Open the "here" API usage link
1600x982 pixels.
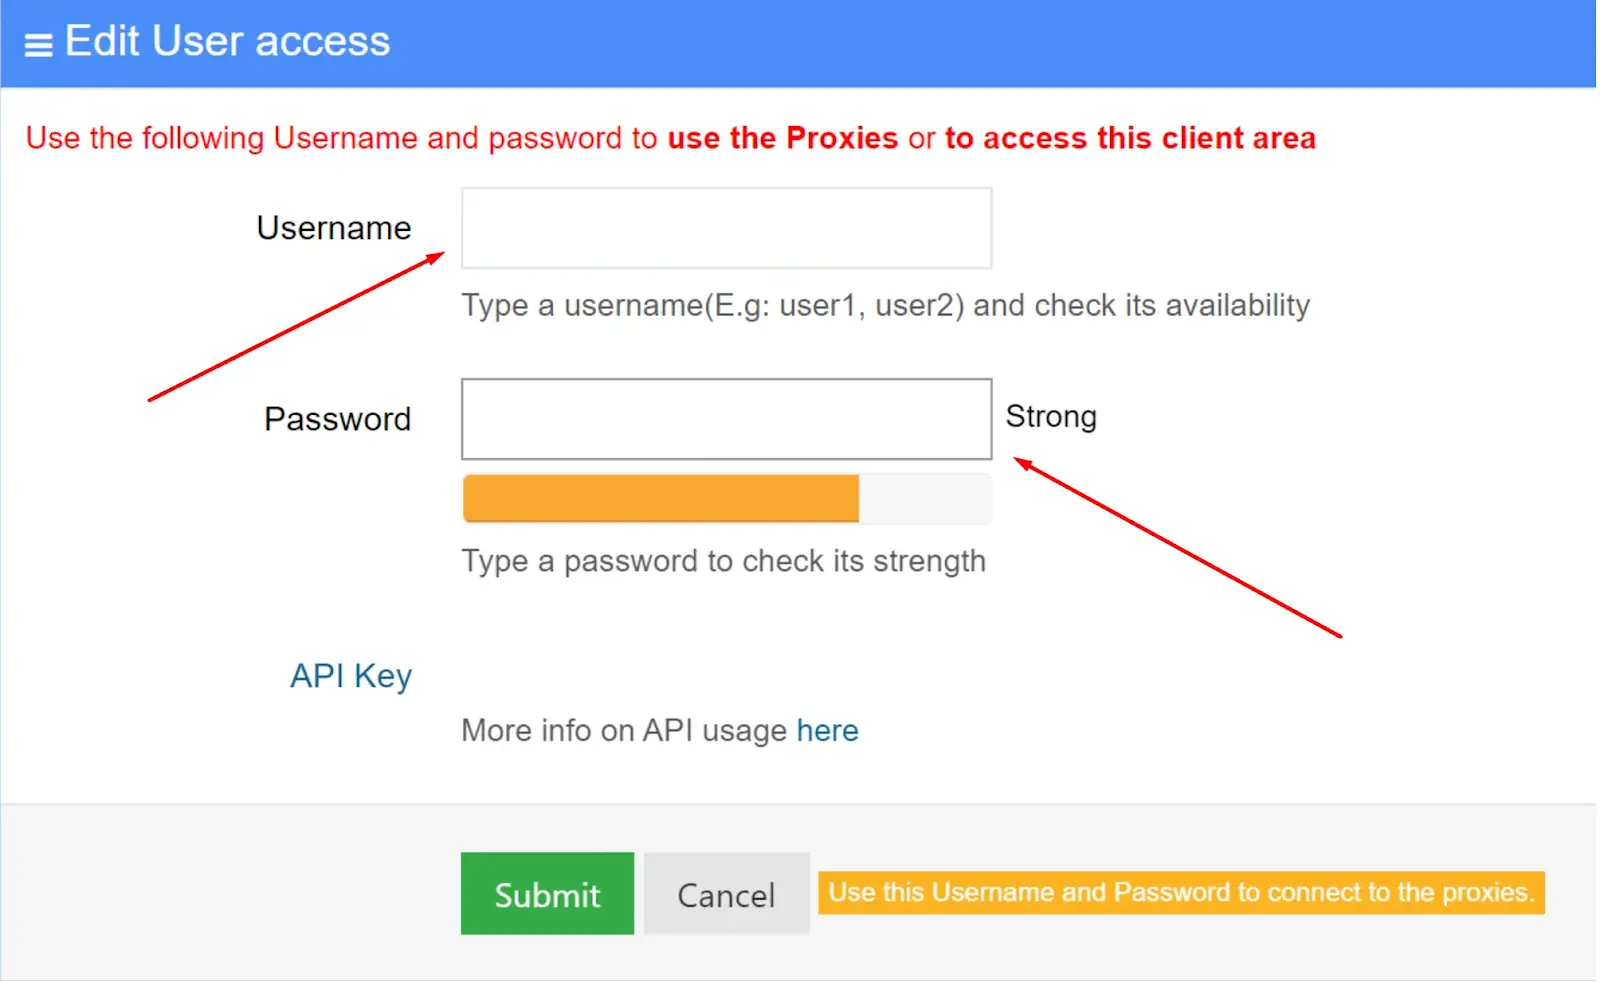[827, 731]
